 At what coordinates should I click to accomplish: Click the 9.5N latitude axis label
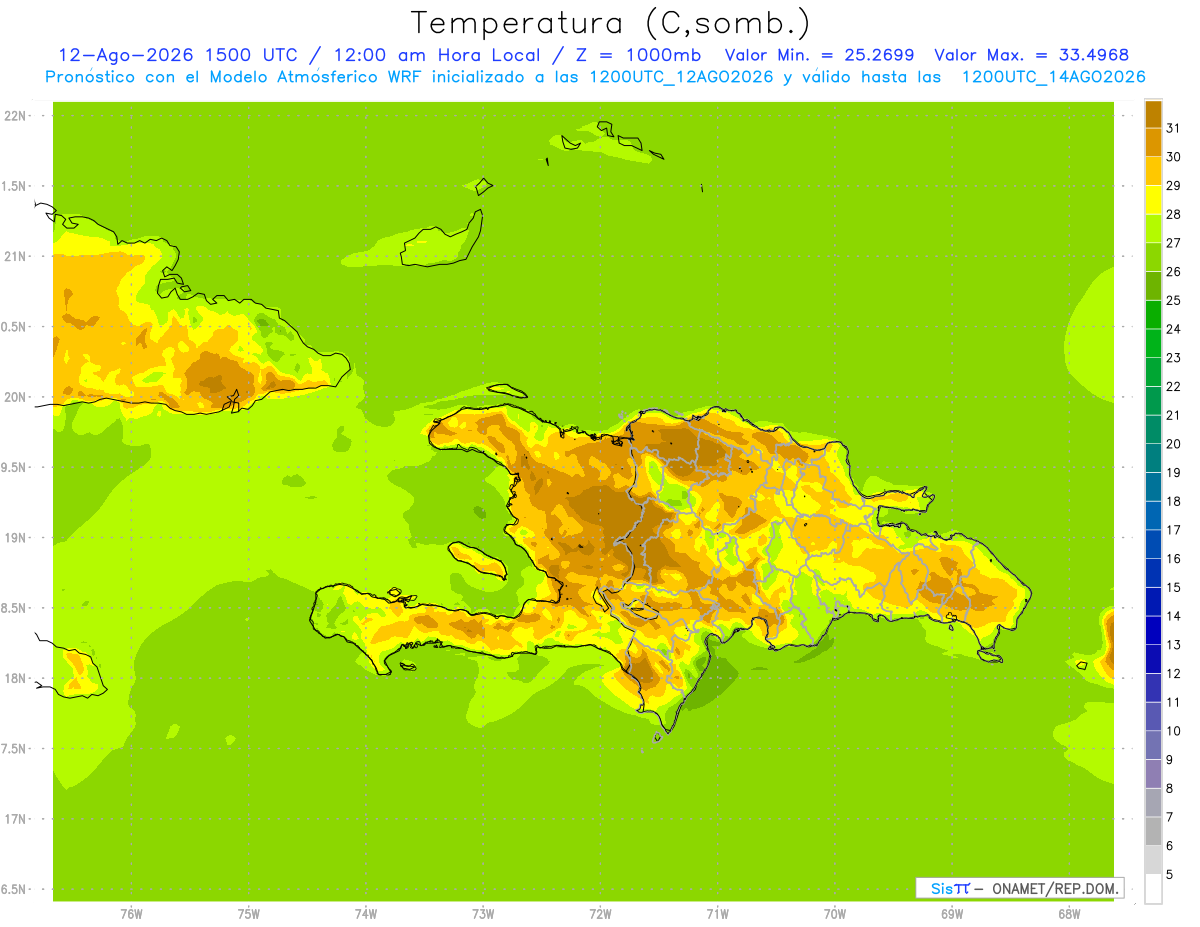tap(15, 468)
